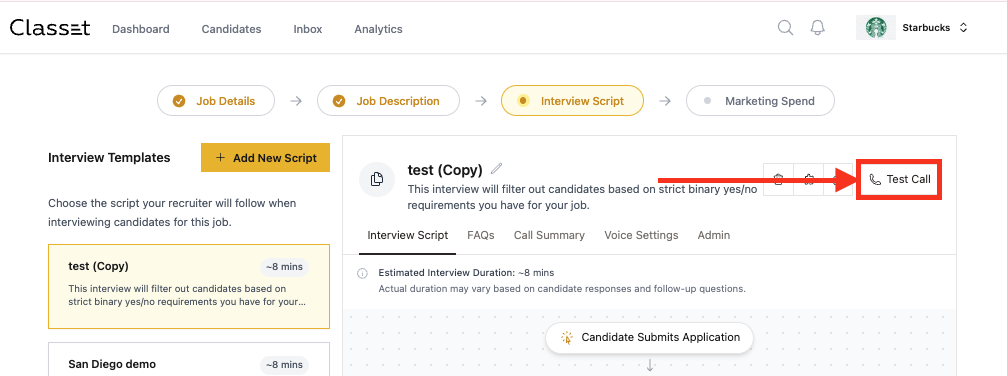Click the Classet logo

click(50, 28)
